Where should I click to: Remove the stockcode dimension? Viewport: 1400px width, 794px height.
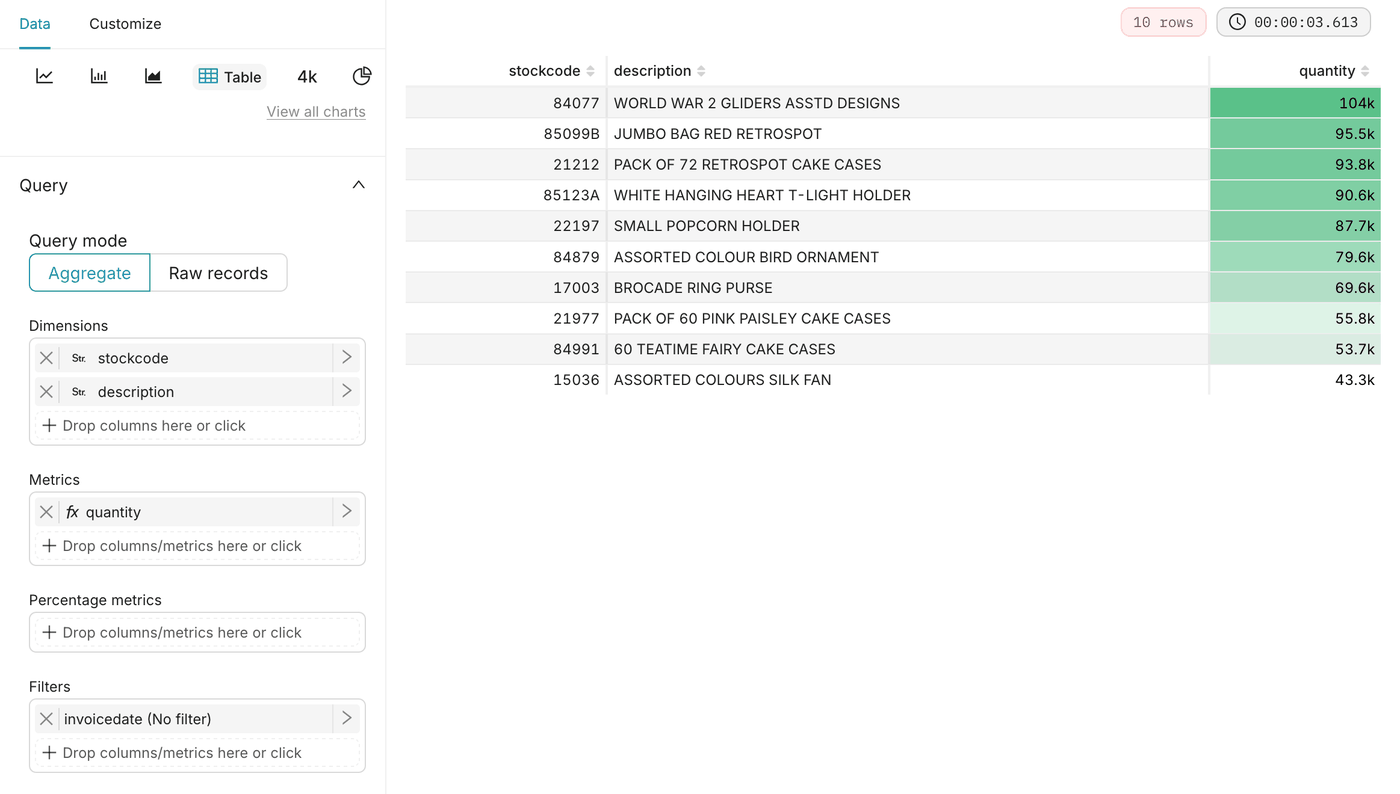point(46,358)
